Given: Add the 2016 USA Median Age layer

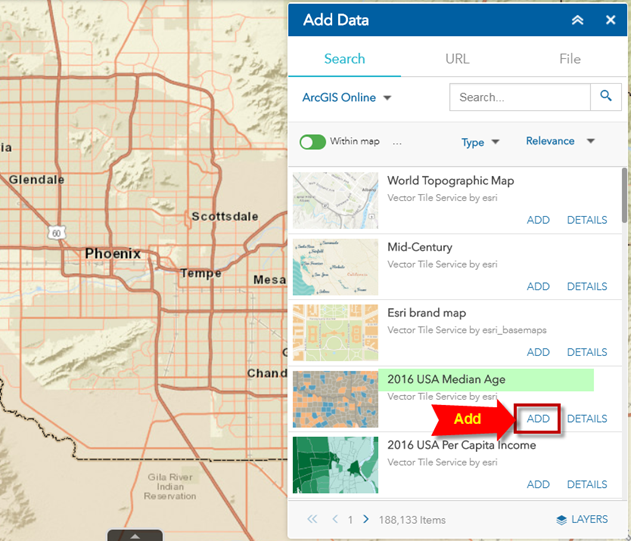Looking at the screenshot, I should point(538,418).
